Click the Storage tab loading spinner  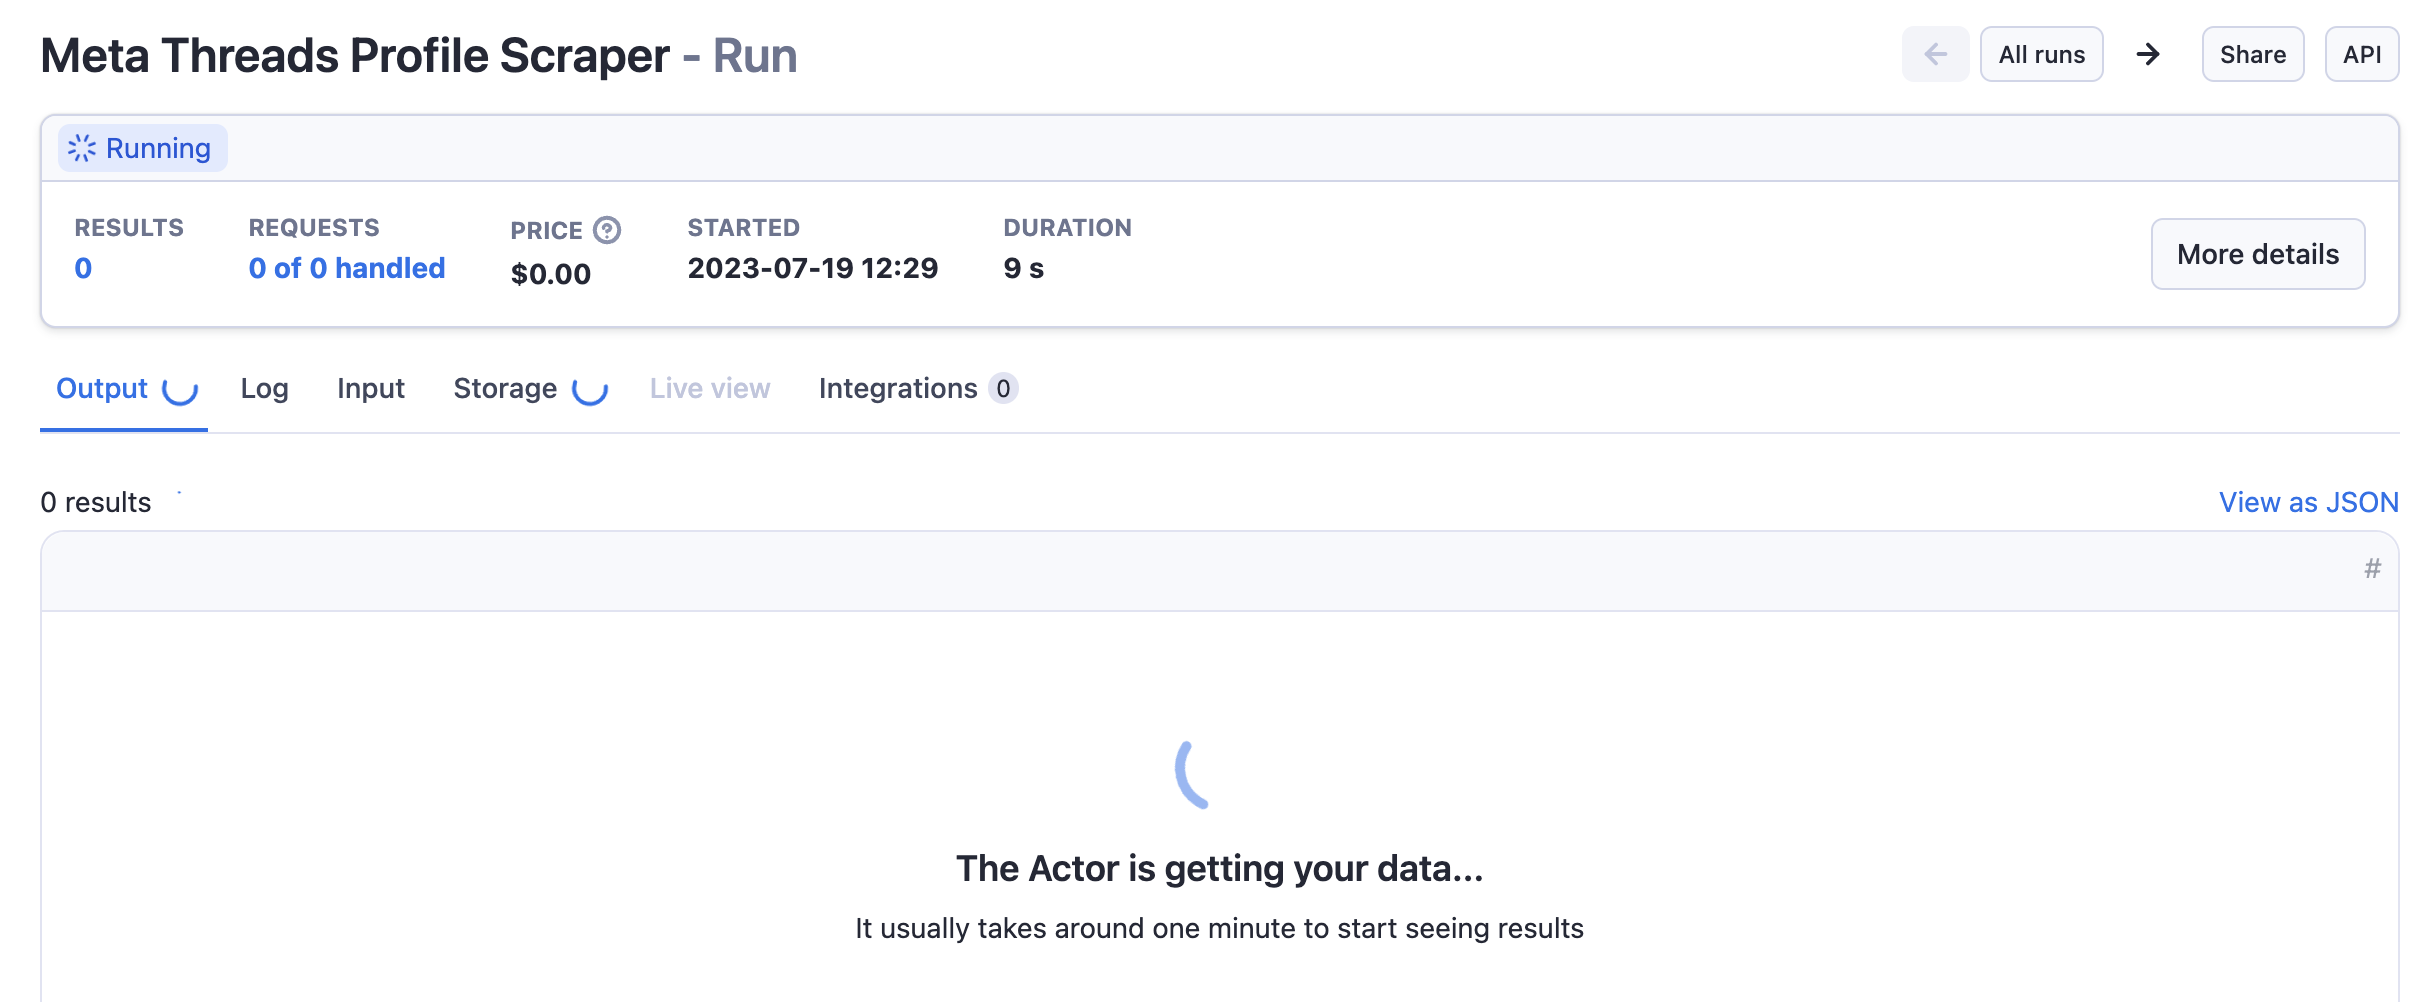pyautogui.click(x=590, y=390)
